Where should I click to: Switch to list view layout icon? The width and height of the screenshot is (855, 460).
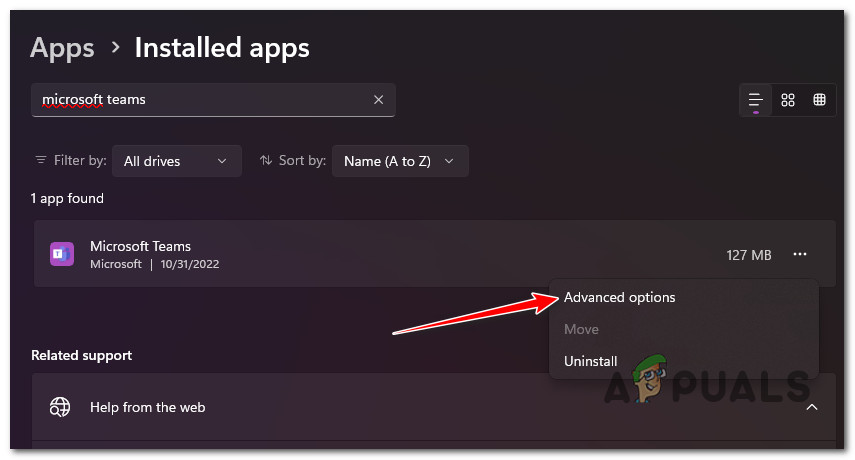tap(755, 100)
